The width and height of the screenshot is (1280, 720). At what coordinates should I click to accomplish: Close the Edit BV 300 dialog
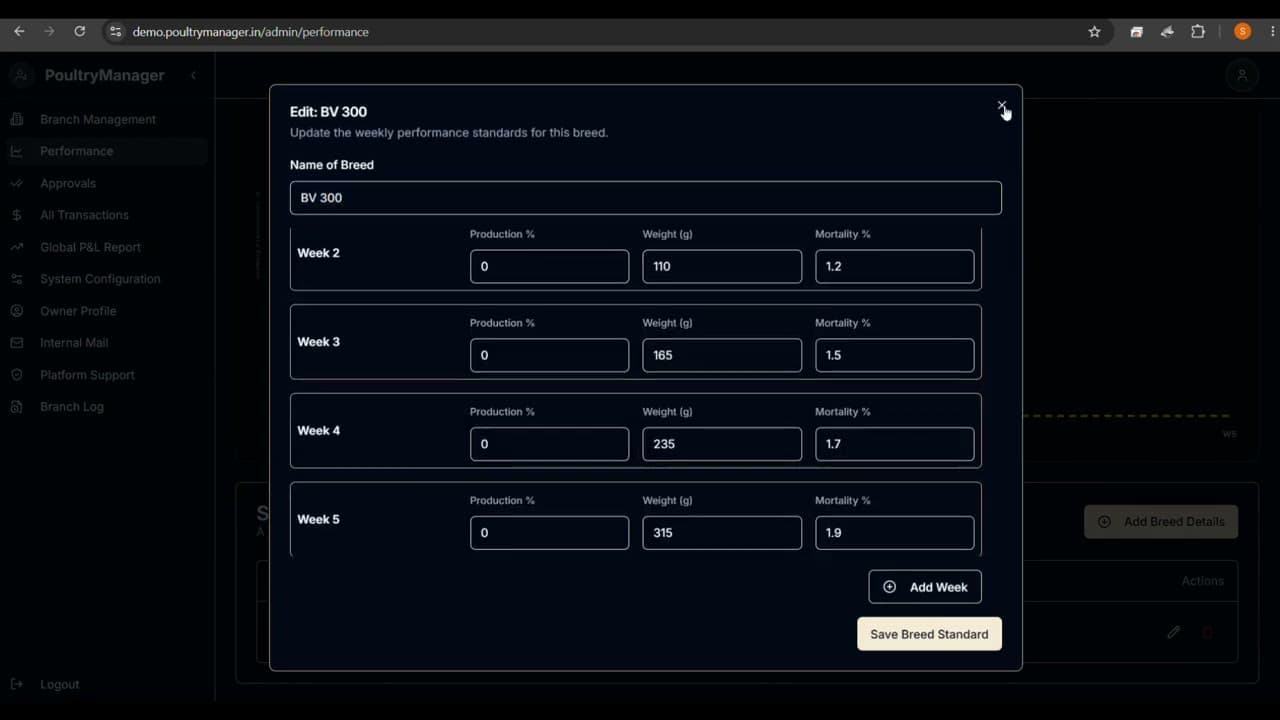[x=1001, y=105]
